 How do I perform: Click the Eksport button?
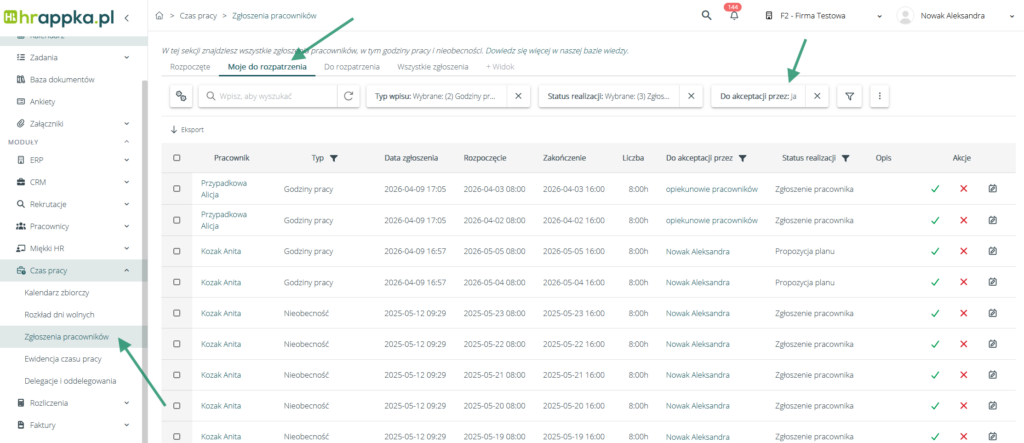point(187,130)
